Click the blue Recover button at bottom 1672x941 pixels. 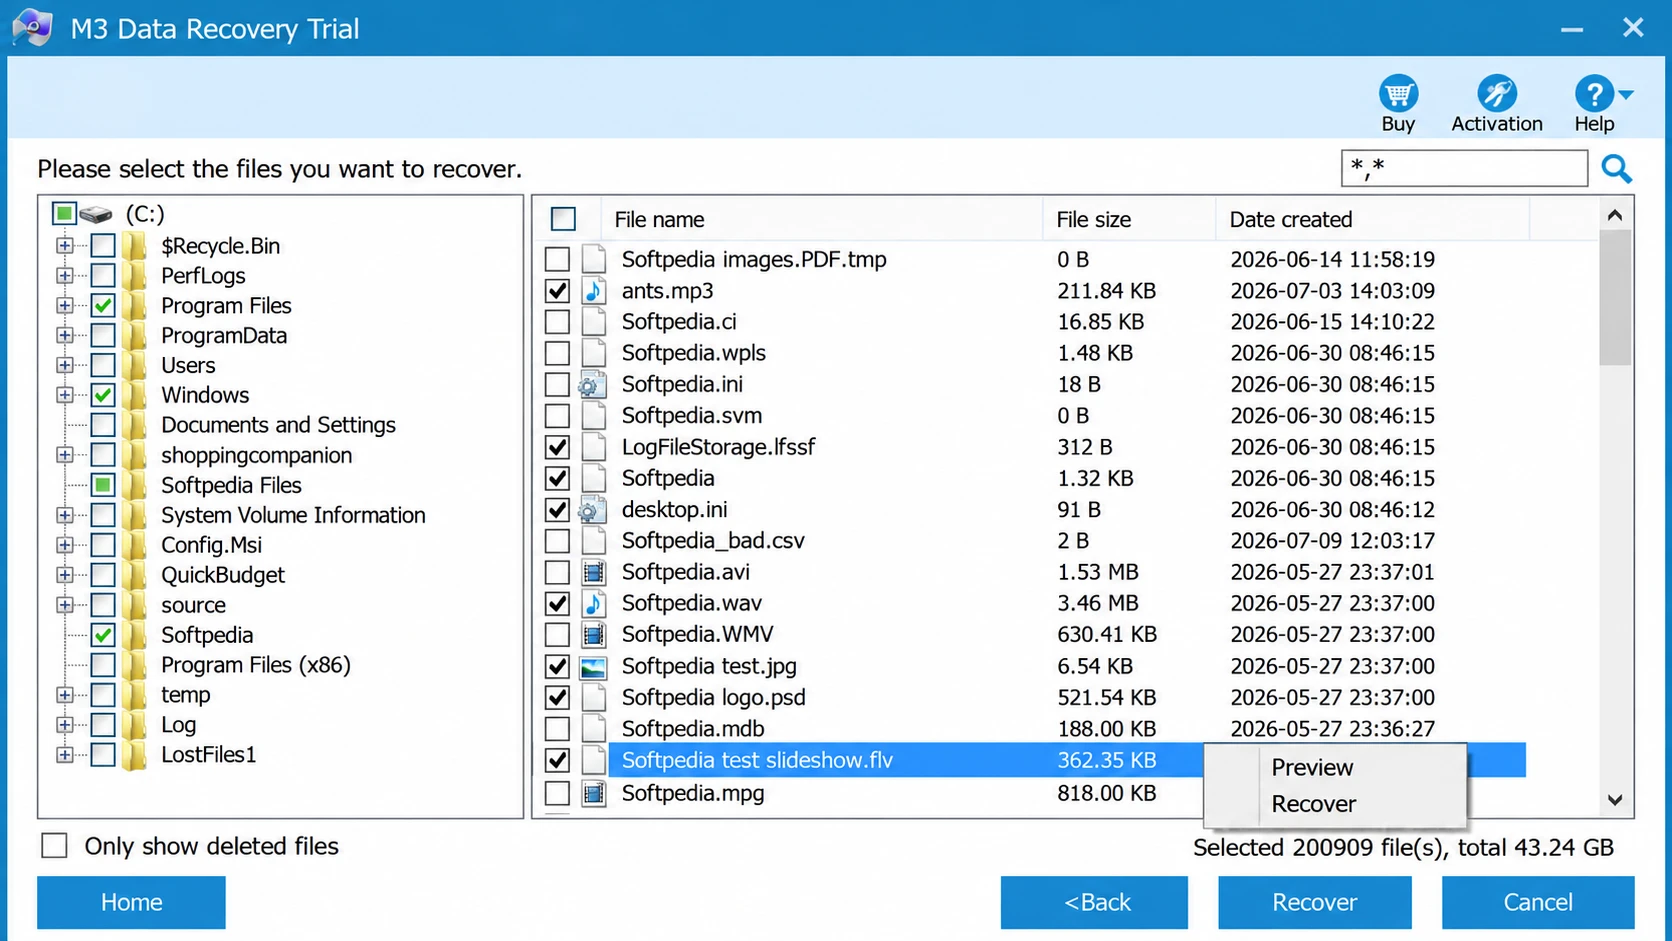(1314, 902)
